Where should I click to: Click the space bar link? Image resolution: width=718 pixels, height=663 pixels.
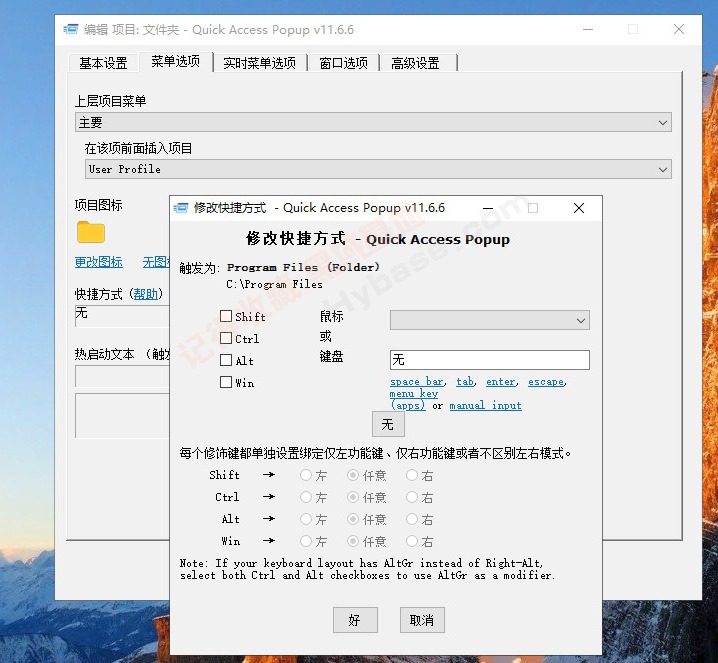tap(417, 381)
